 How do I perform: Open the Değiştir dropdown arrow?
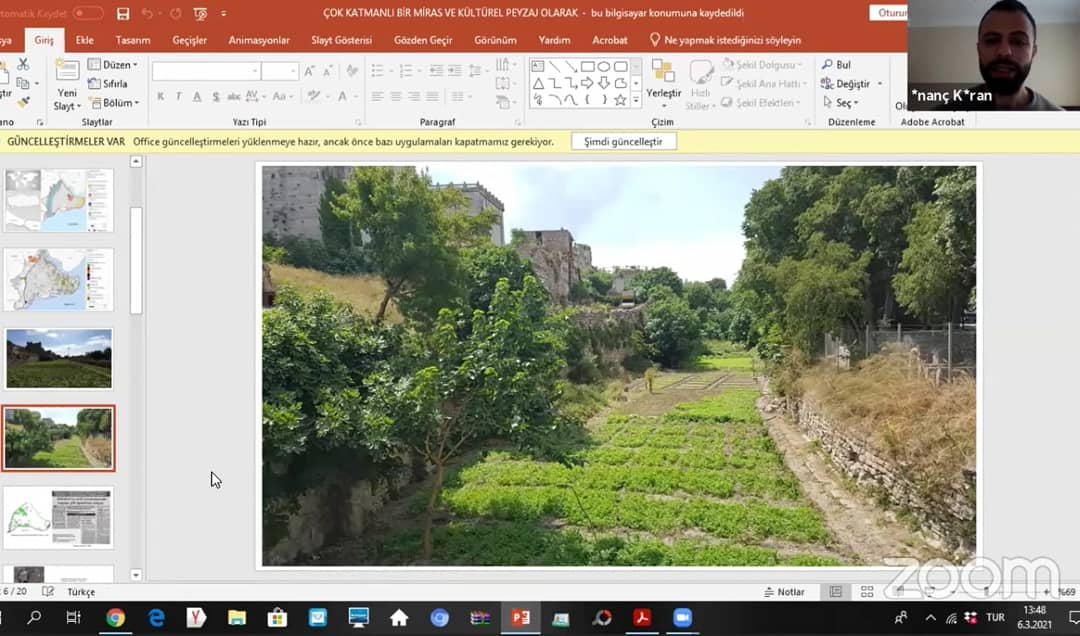[x=880, y=84]
